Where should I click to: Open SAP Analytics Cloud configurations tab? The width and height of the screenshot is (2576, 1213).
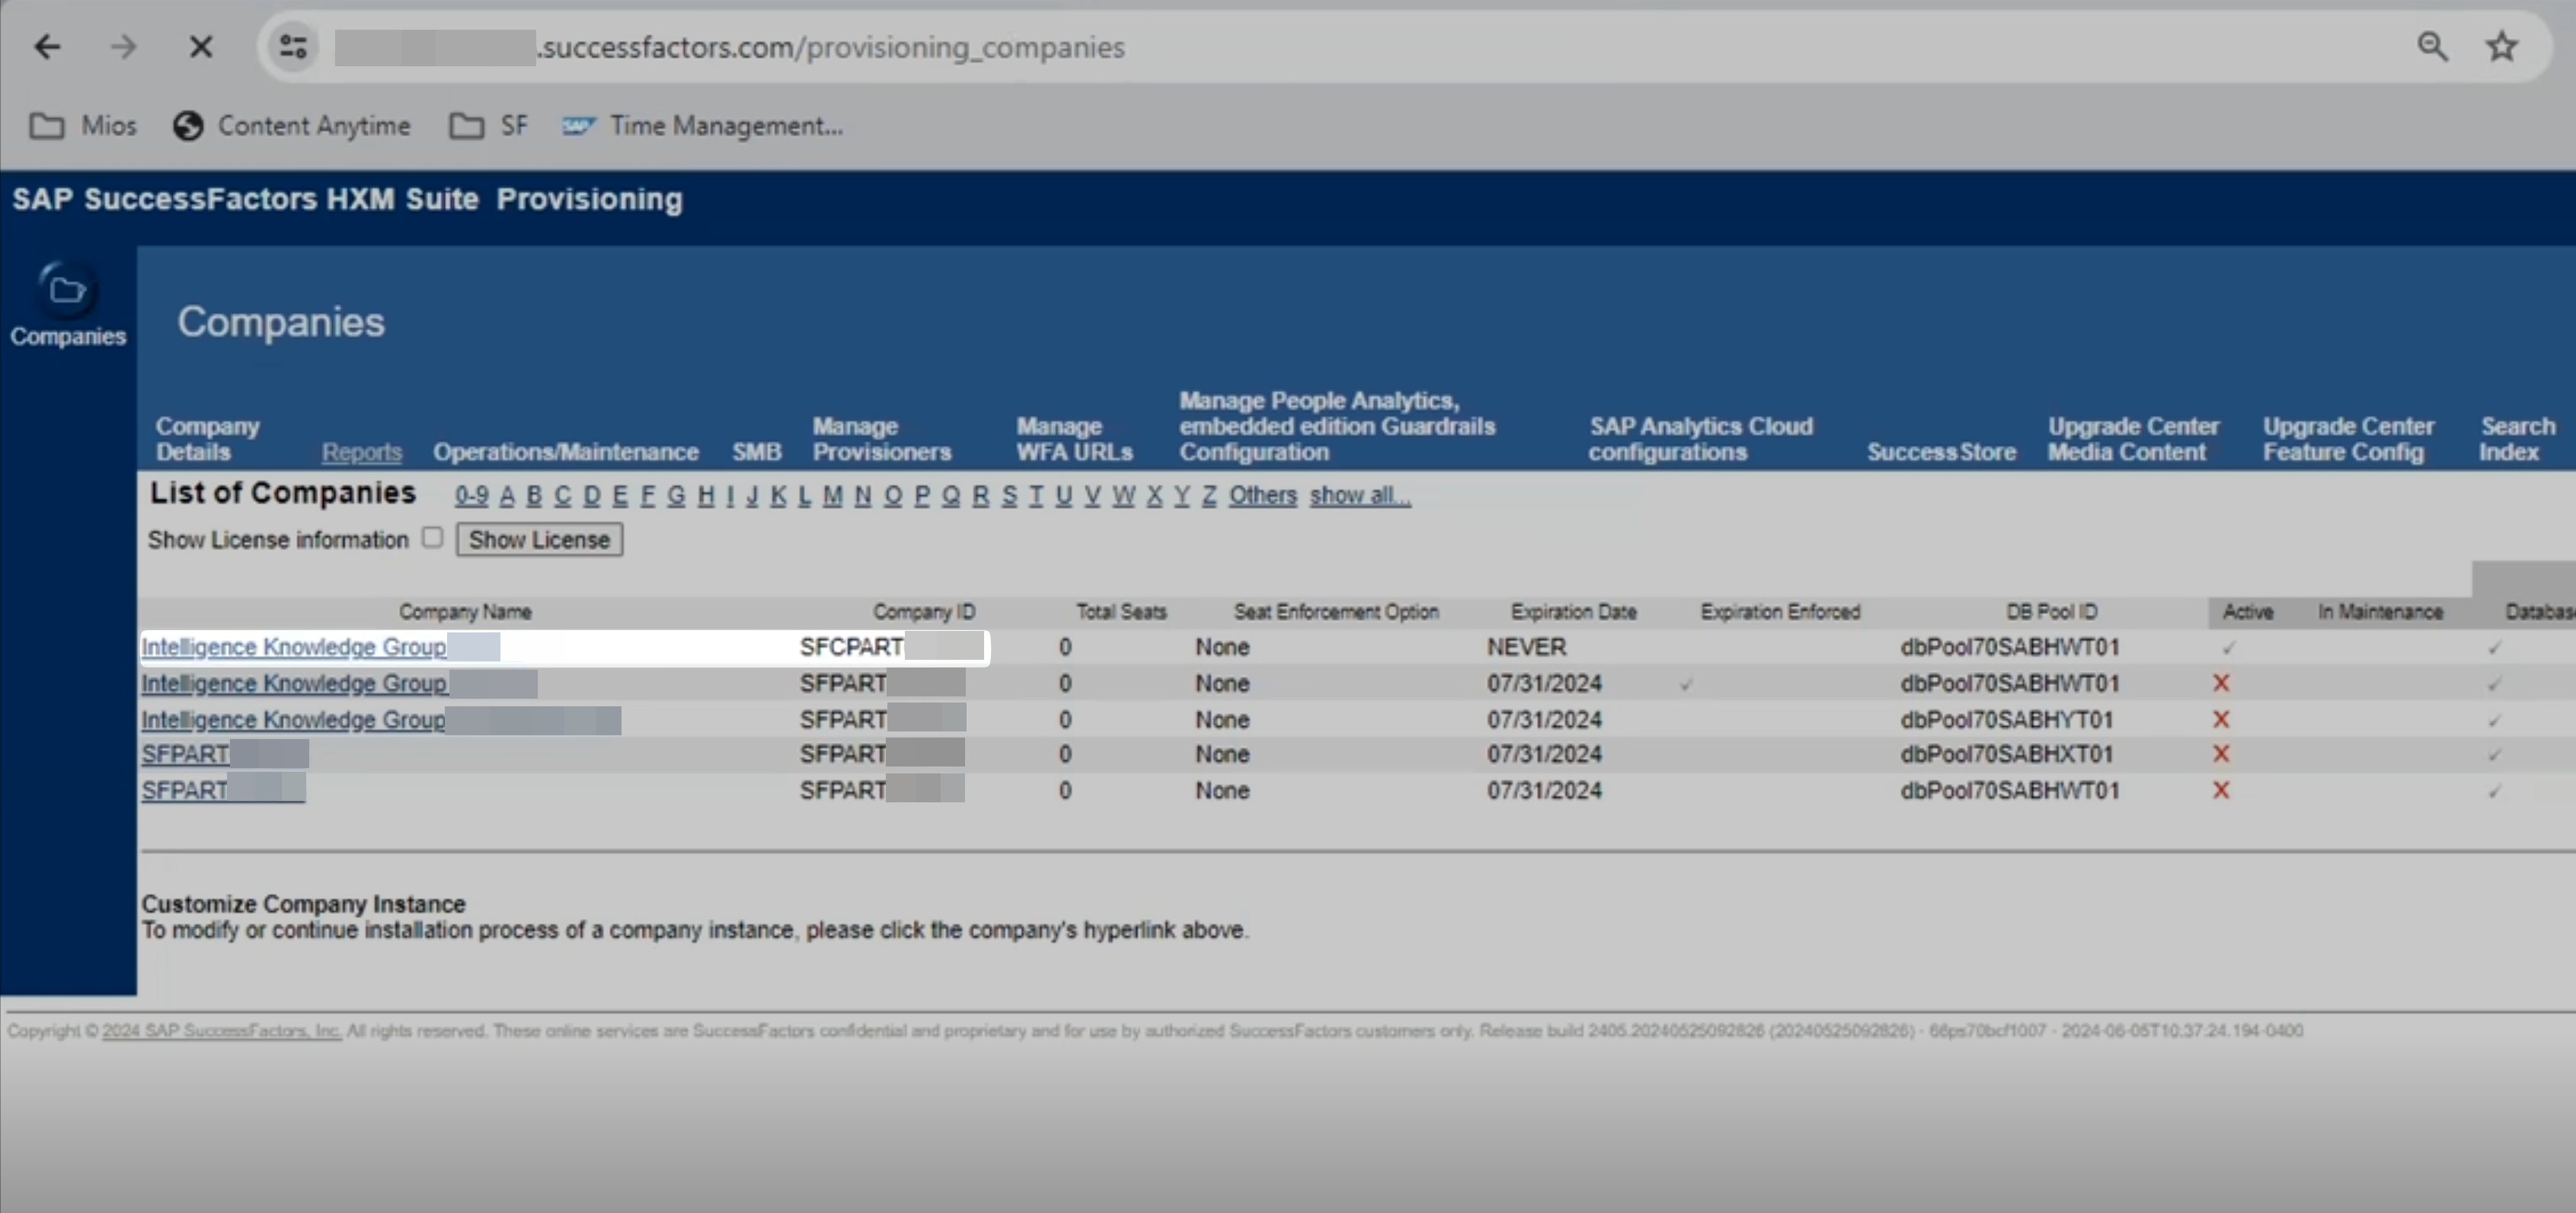point(1700,439)
